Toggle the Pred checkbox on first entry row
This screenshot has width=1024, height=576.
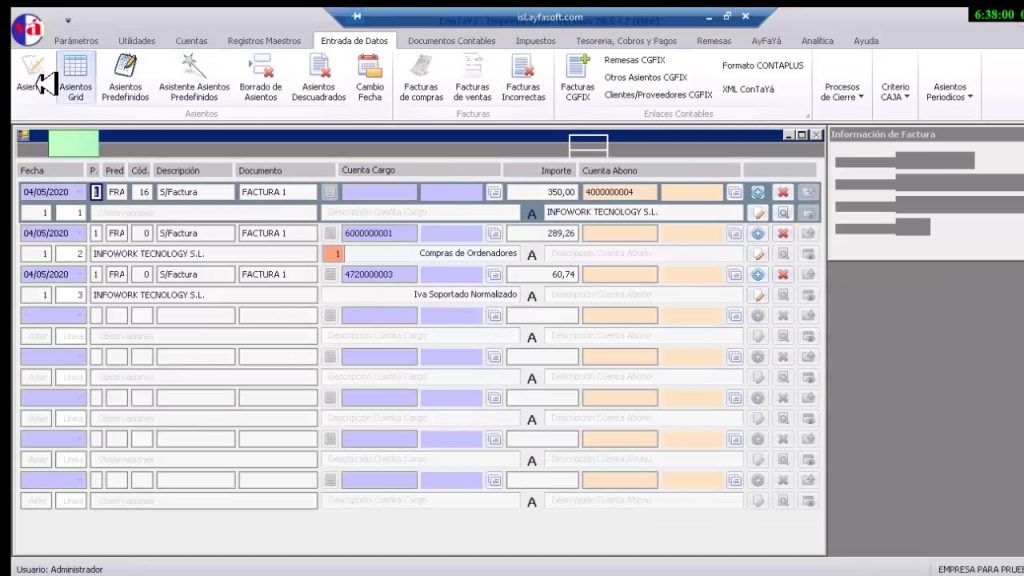(x=97, y=191)
